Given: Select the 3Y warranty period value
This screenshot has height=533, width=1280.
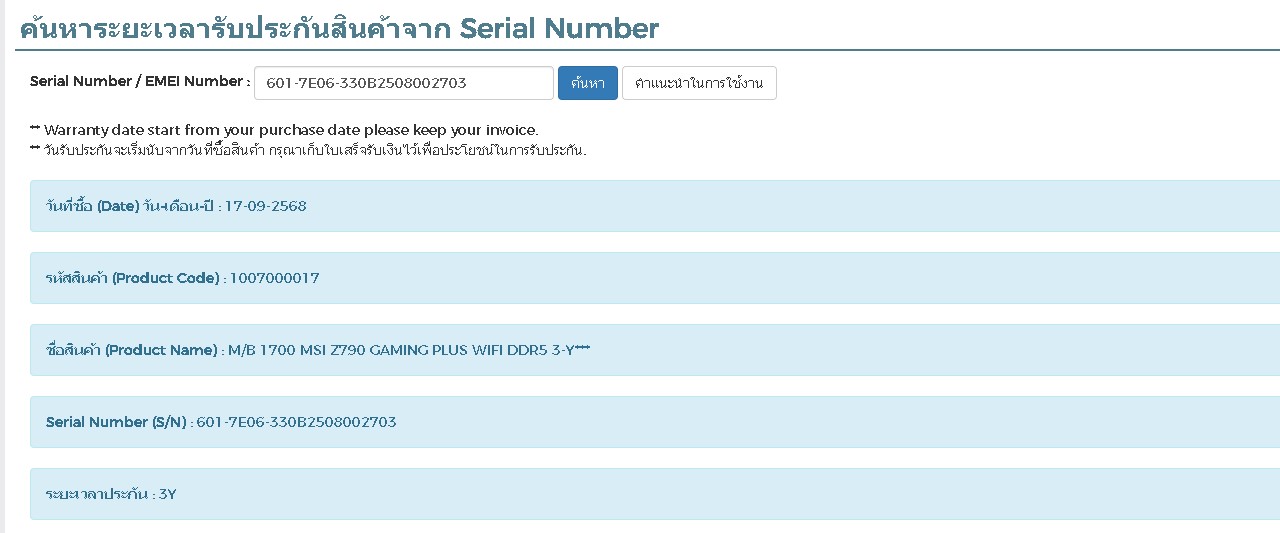Looking at the screenshot, I should [x=168, y=494].
